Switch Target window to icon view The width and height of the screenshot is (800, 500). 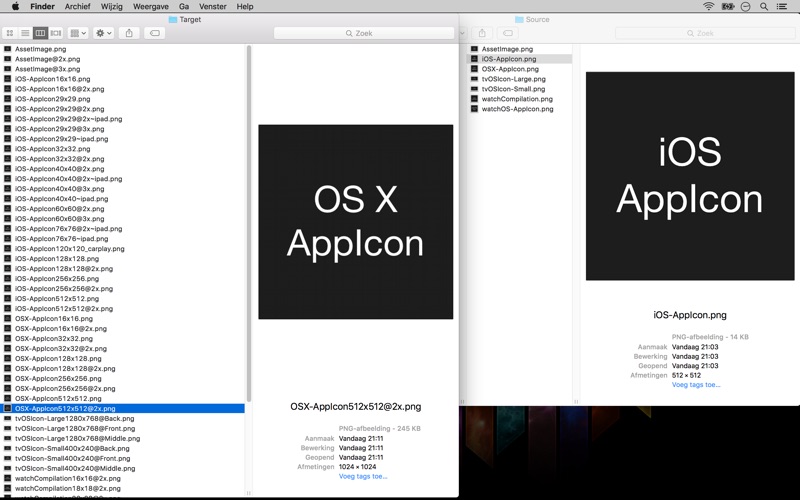click(10, 33)
